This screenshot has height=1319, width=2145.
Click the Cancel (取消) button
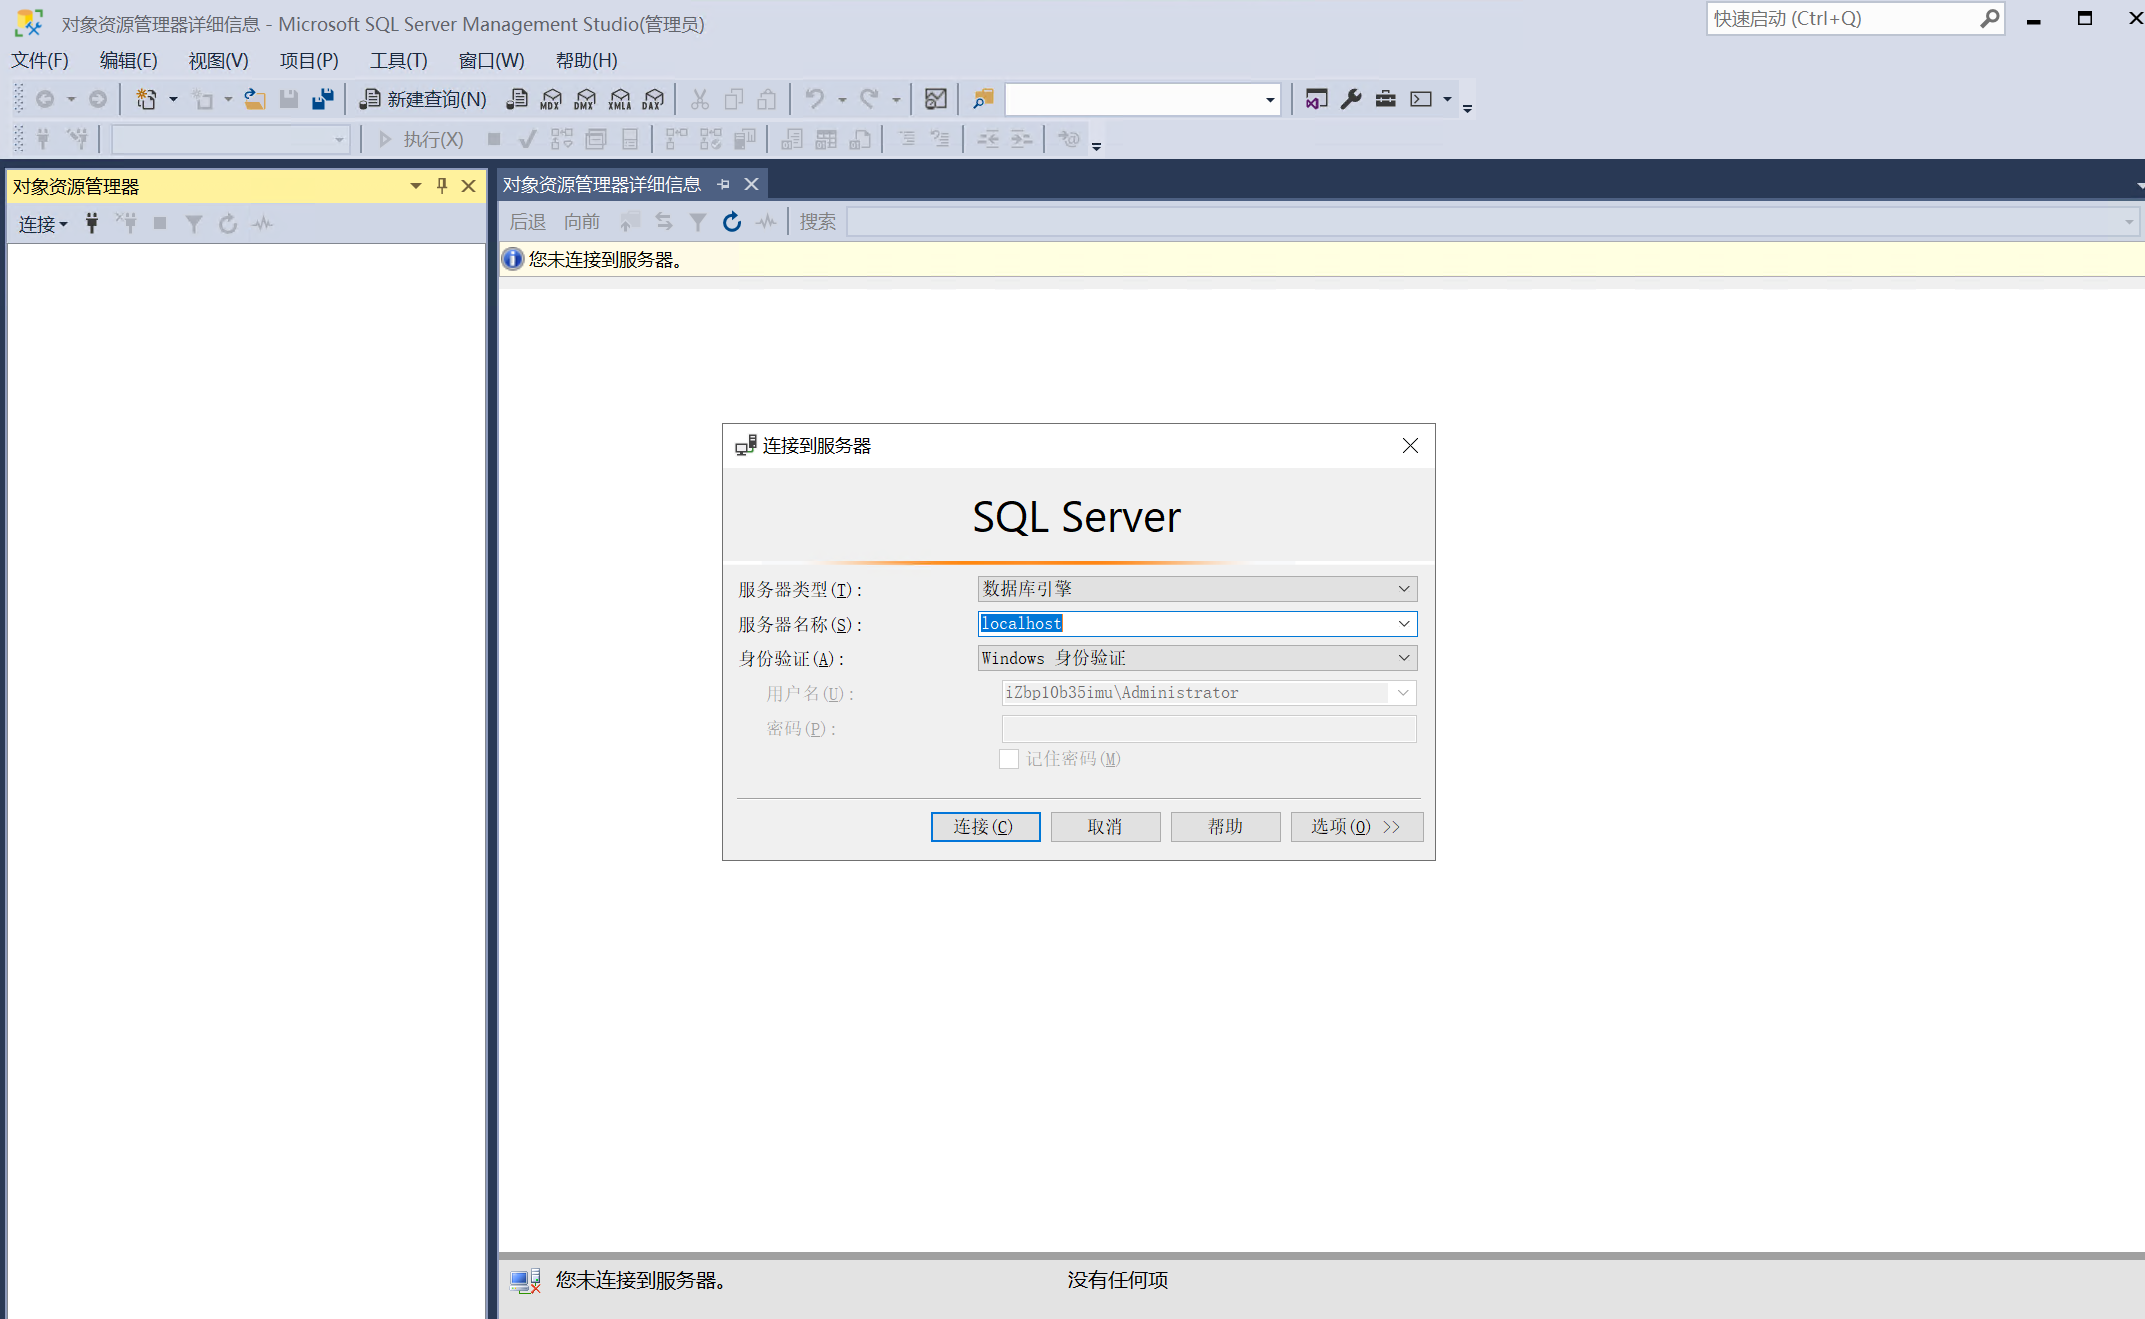(x=1105, y=827)
